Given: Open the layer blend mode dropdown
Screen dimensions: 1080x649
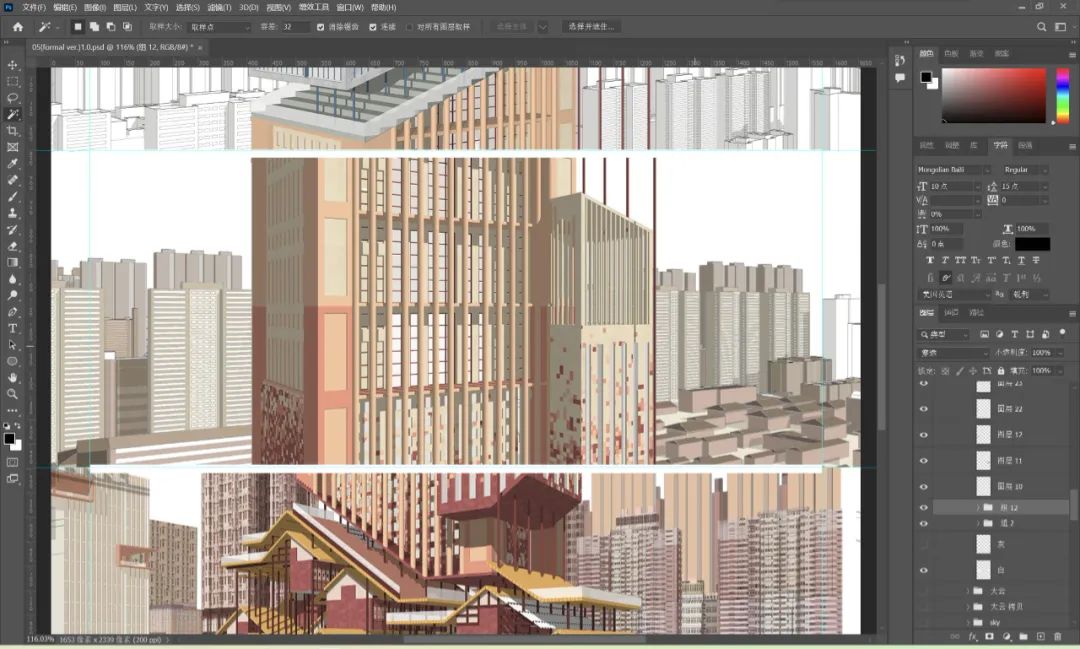Looking at the screenshot, I should [953, 353].
